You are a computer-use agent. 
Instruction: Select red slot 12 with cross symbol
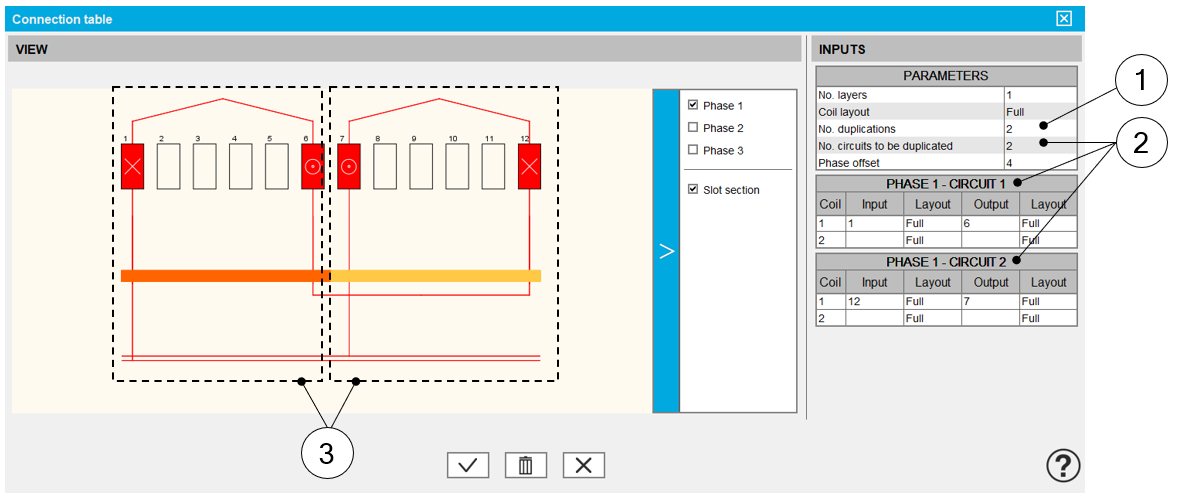529,166
